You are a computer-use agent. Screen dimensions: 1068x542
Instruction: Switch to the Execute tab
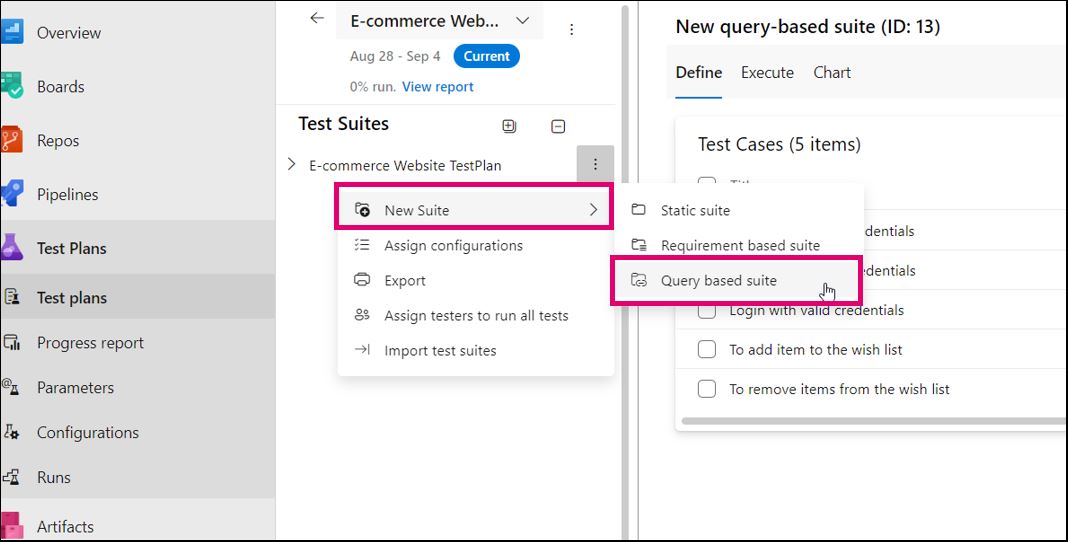[767, 73]
